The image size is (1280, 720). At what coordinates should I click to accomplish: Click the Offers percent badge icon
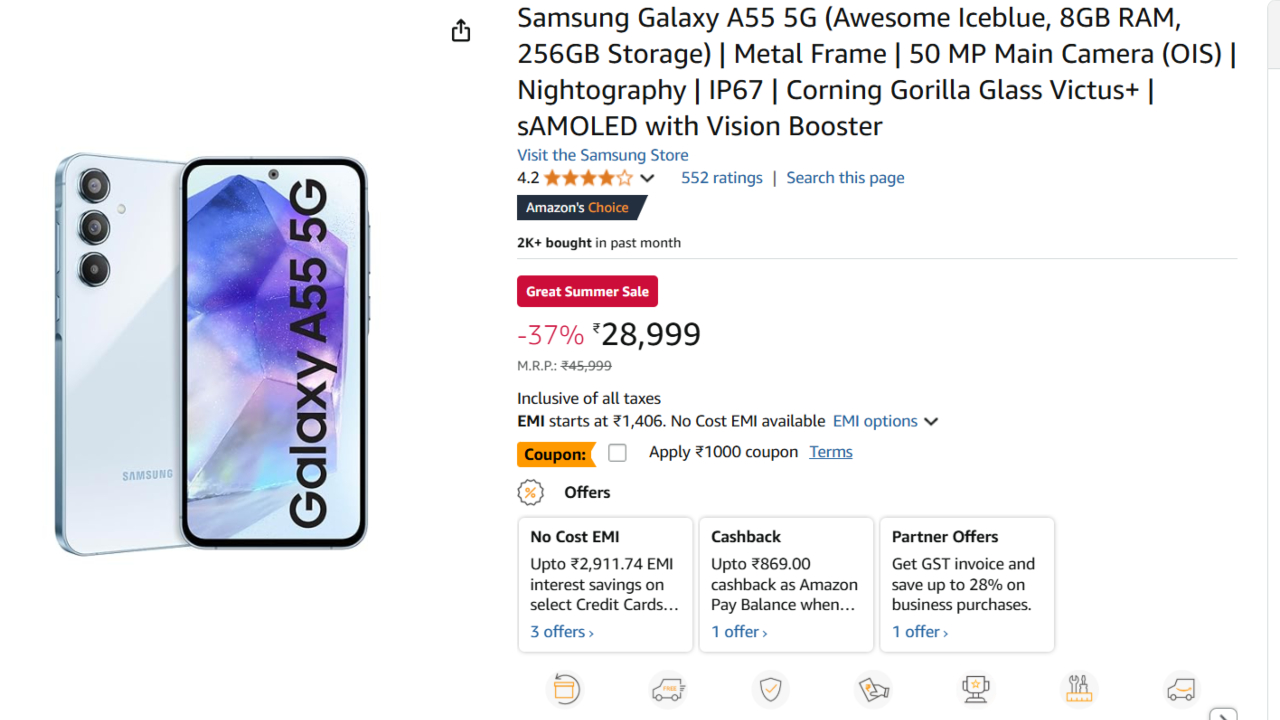(x=530, y=492)
